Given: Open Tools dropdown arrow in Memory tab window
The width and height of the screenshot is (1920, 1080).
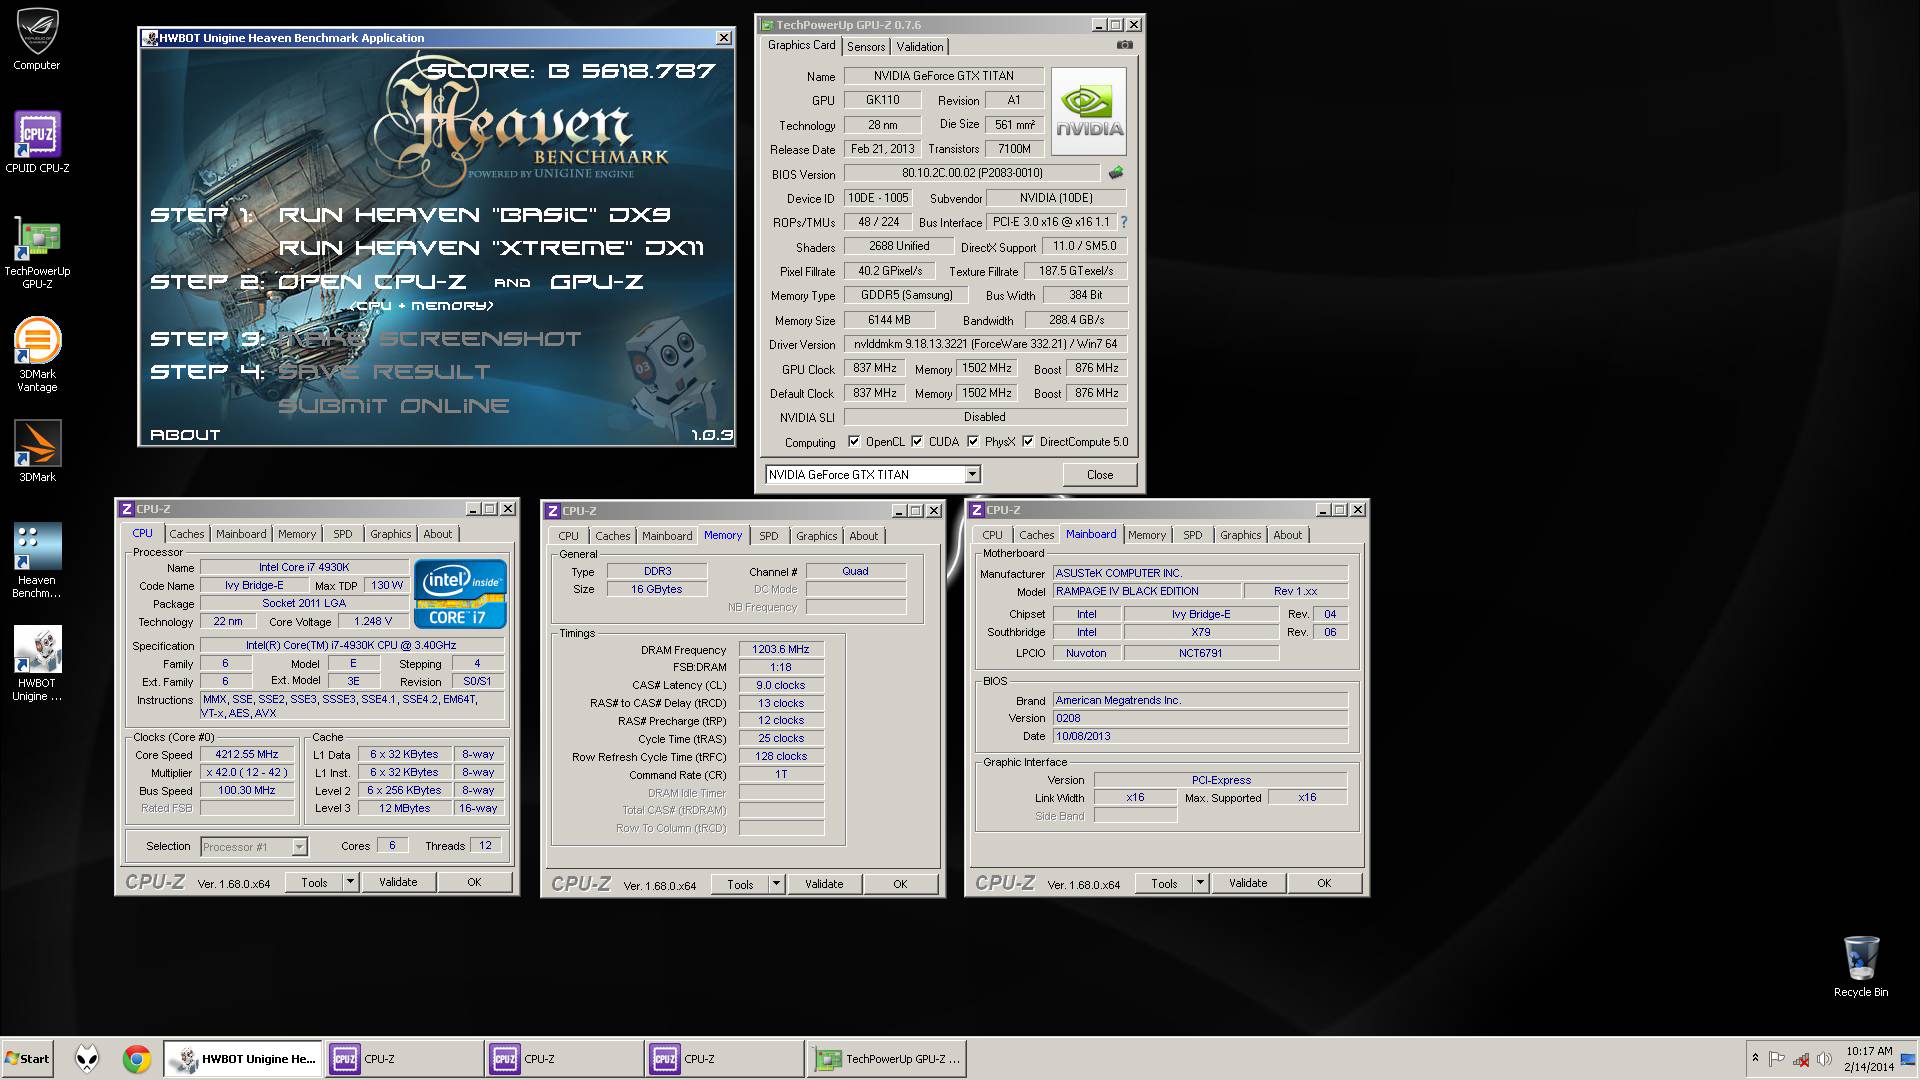Looking at the screenshot, I should [777, 884].
